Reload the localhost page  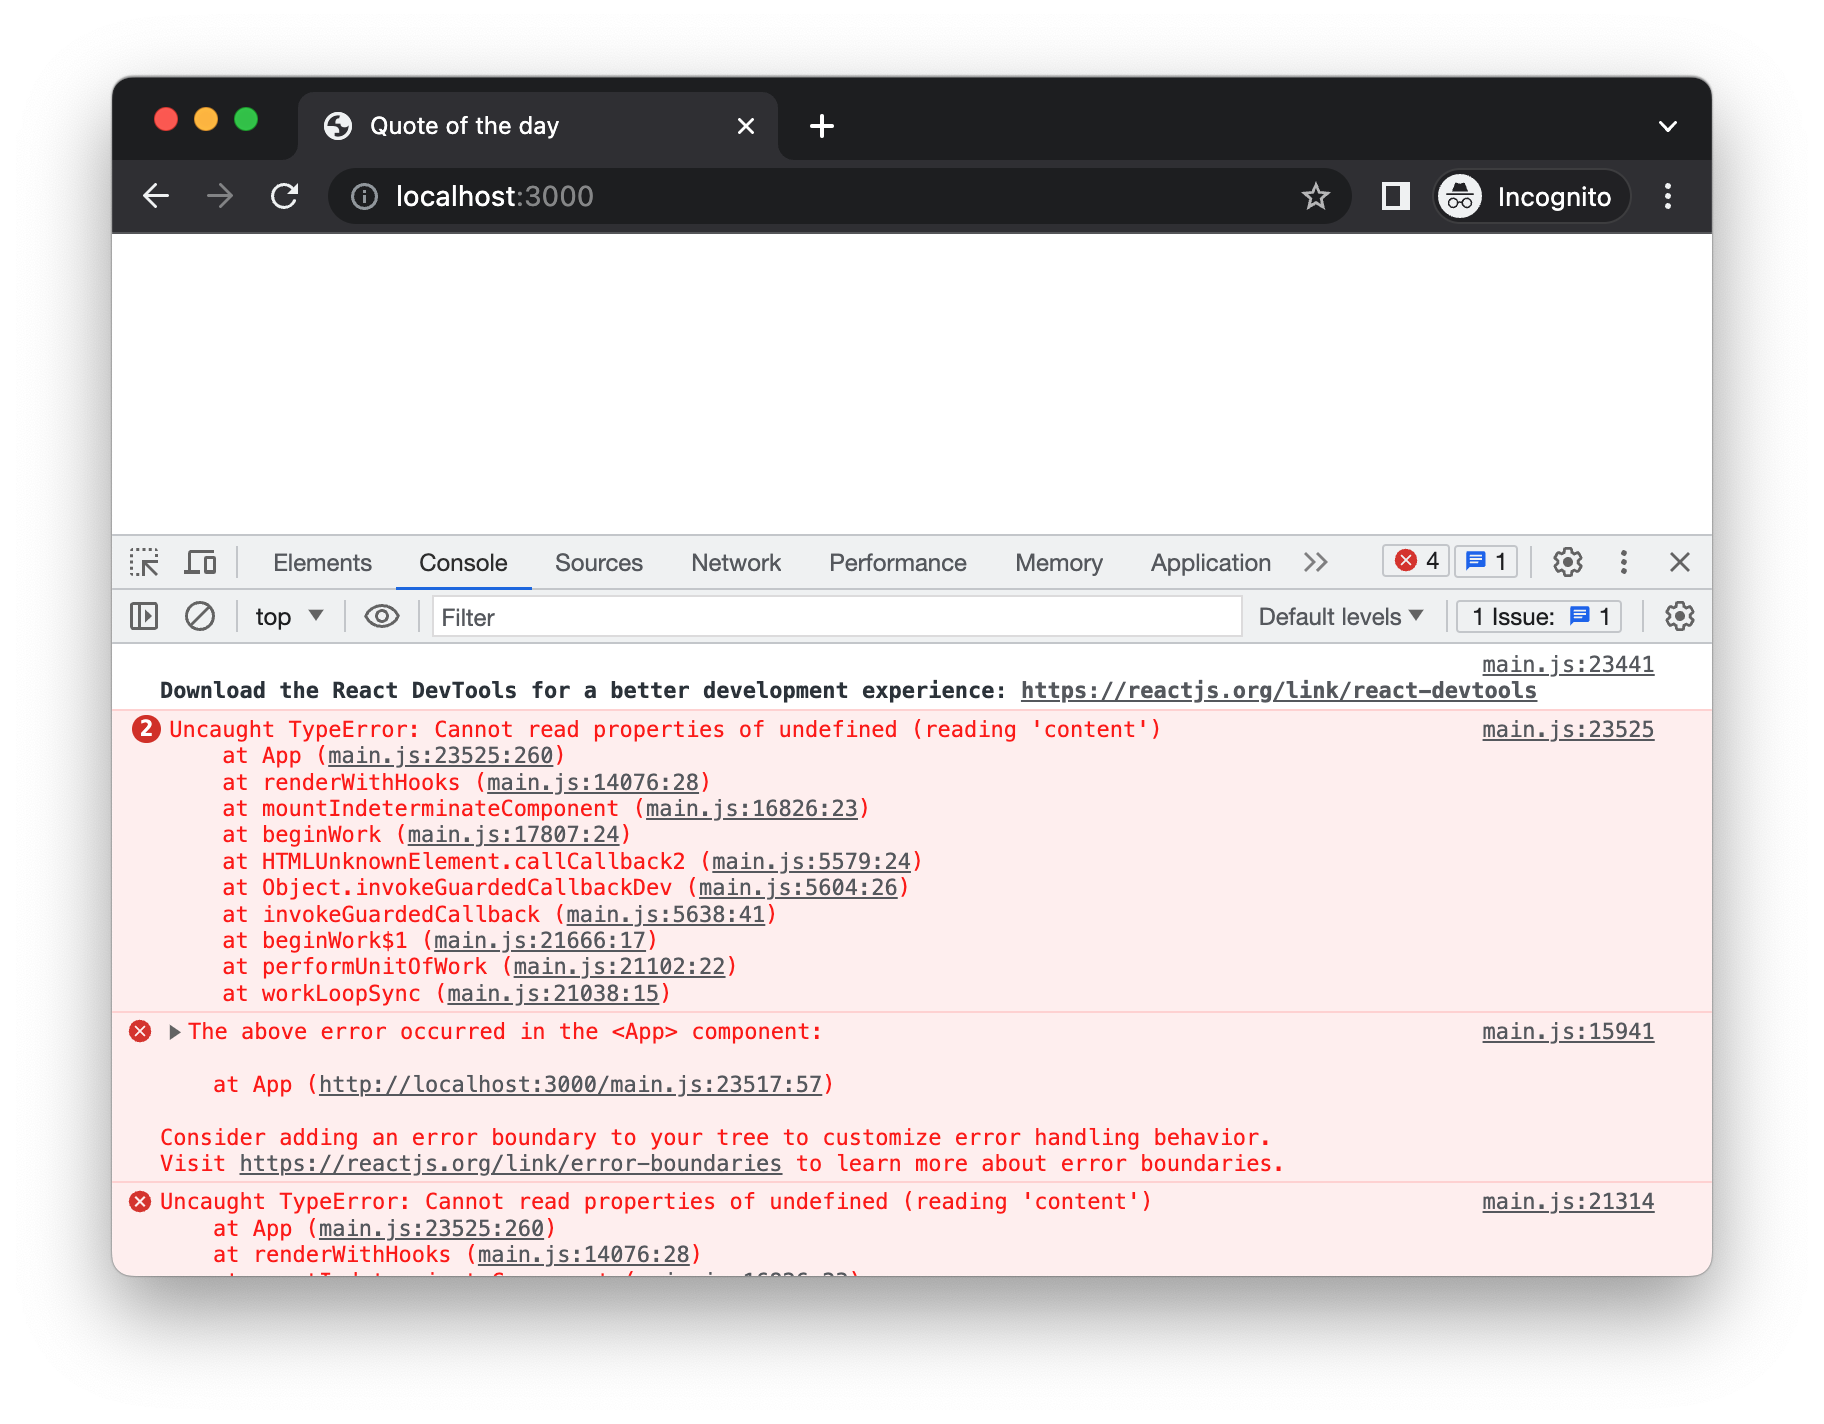point(285,197)
